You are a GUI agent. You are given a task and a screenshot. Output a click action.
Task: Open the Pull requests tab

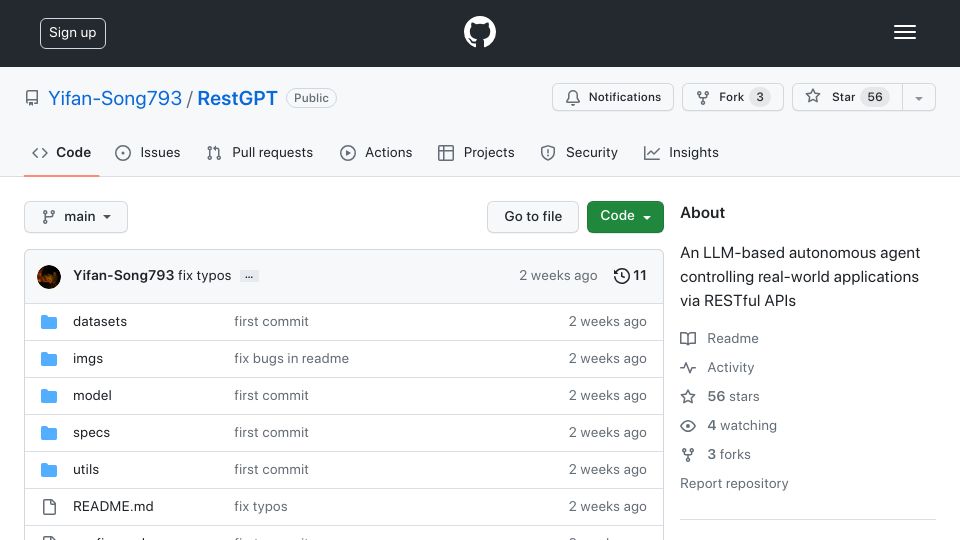pos(260,152)
